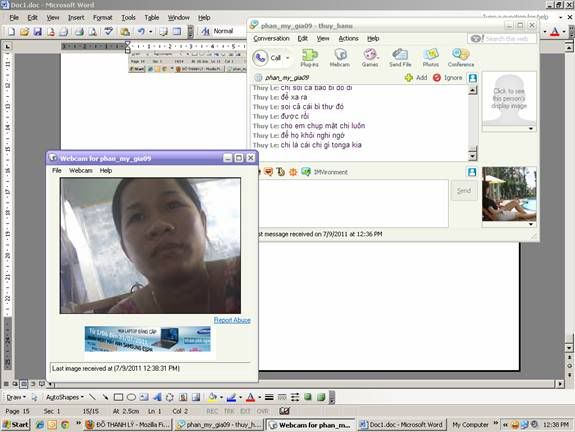
Task: Open the Plug-ins icon in chat window
Action: coord(310,58)
